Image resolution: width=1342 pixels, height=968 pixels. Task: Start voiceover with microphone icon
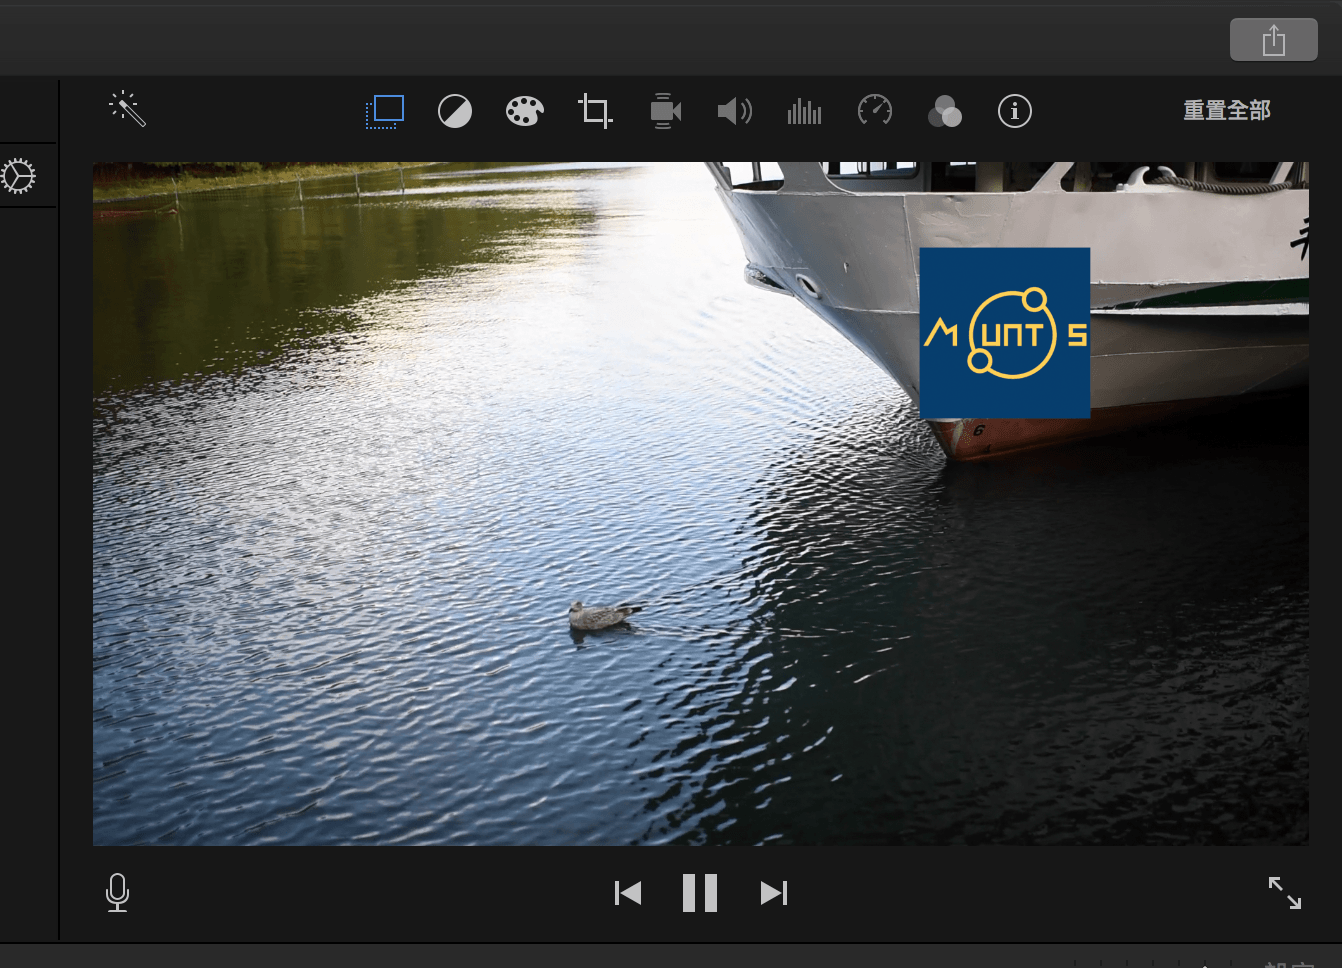tap(117, 892)
